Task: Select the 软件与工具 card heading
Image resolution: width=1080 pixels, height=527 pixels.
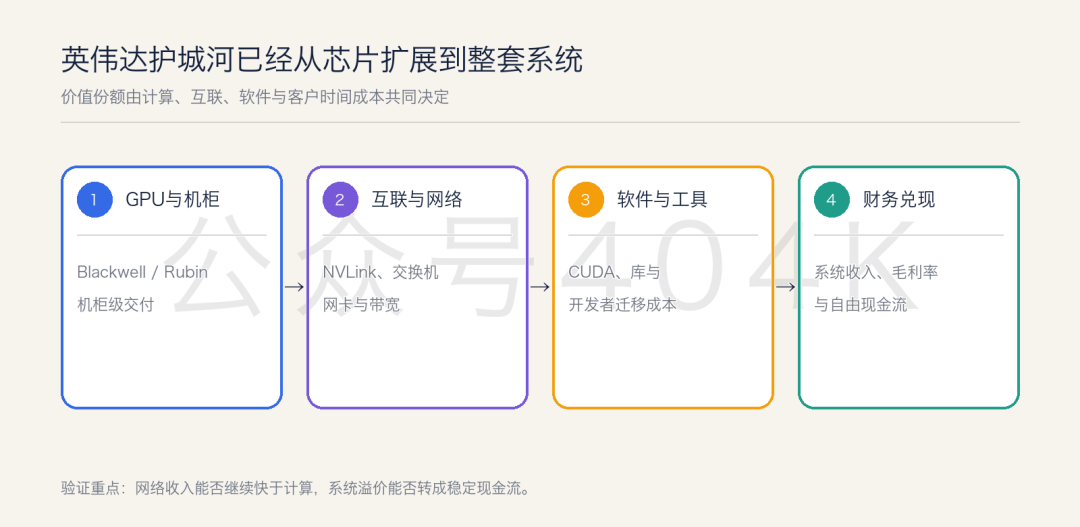Action: pyautogui.click(x=663, y=200)
